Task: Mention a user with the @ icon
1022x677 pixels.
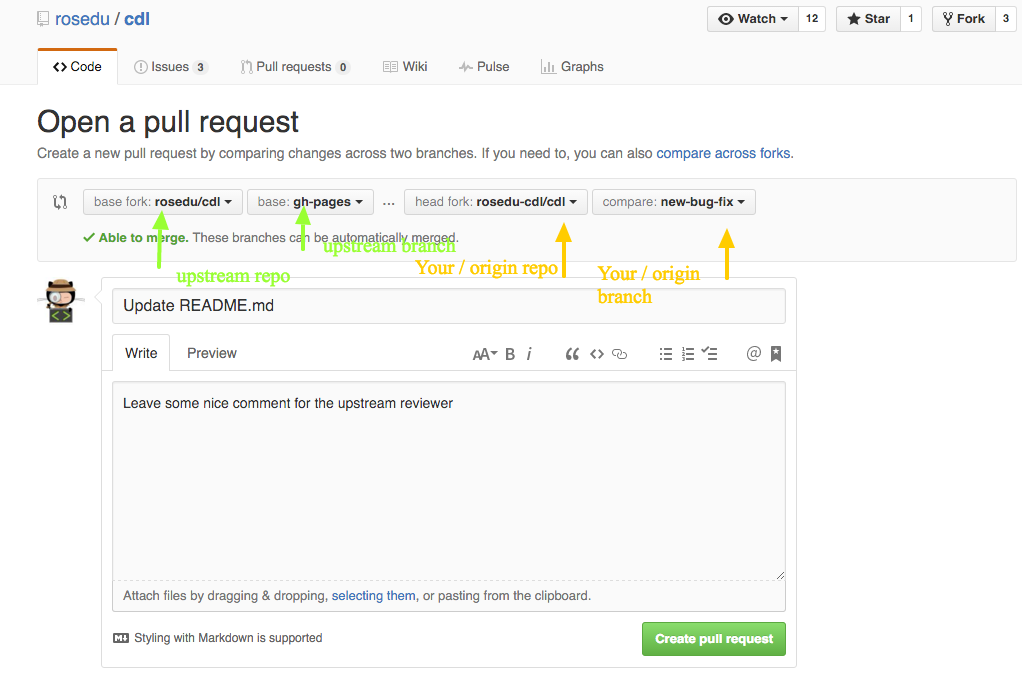Action: pos(753,353)
